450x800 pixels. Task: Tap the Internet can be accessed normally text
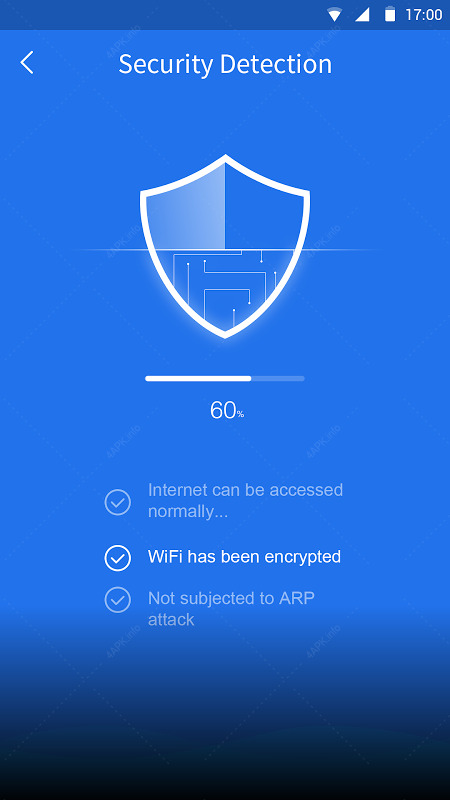click(245, 501)
